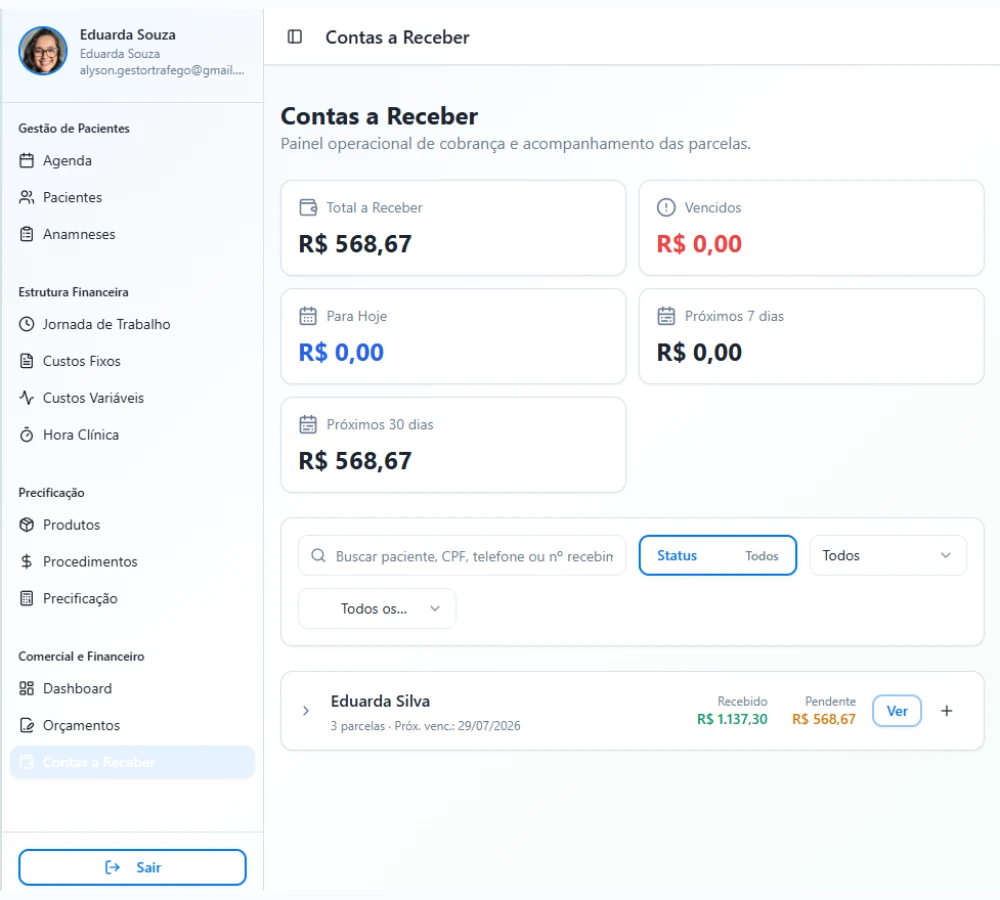1000x900 pixels.
Task: Click the Dashboard grid icon
Action: click(26, 688)
